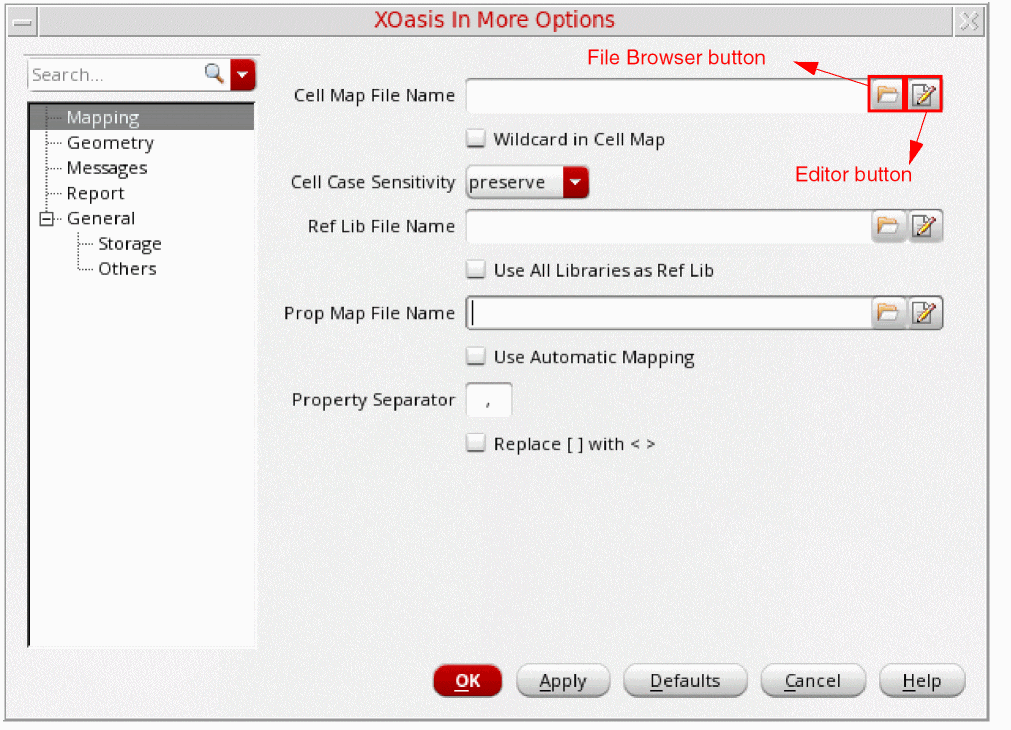Check Use All Libraries as Ref Lib

point(476,270)
